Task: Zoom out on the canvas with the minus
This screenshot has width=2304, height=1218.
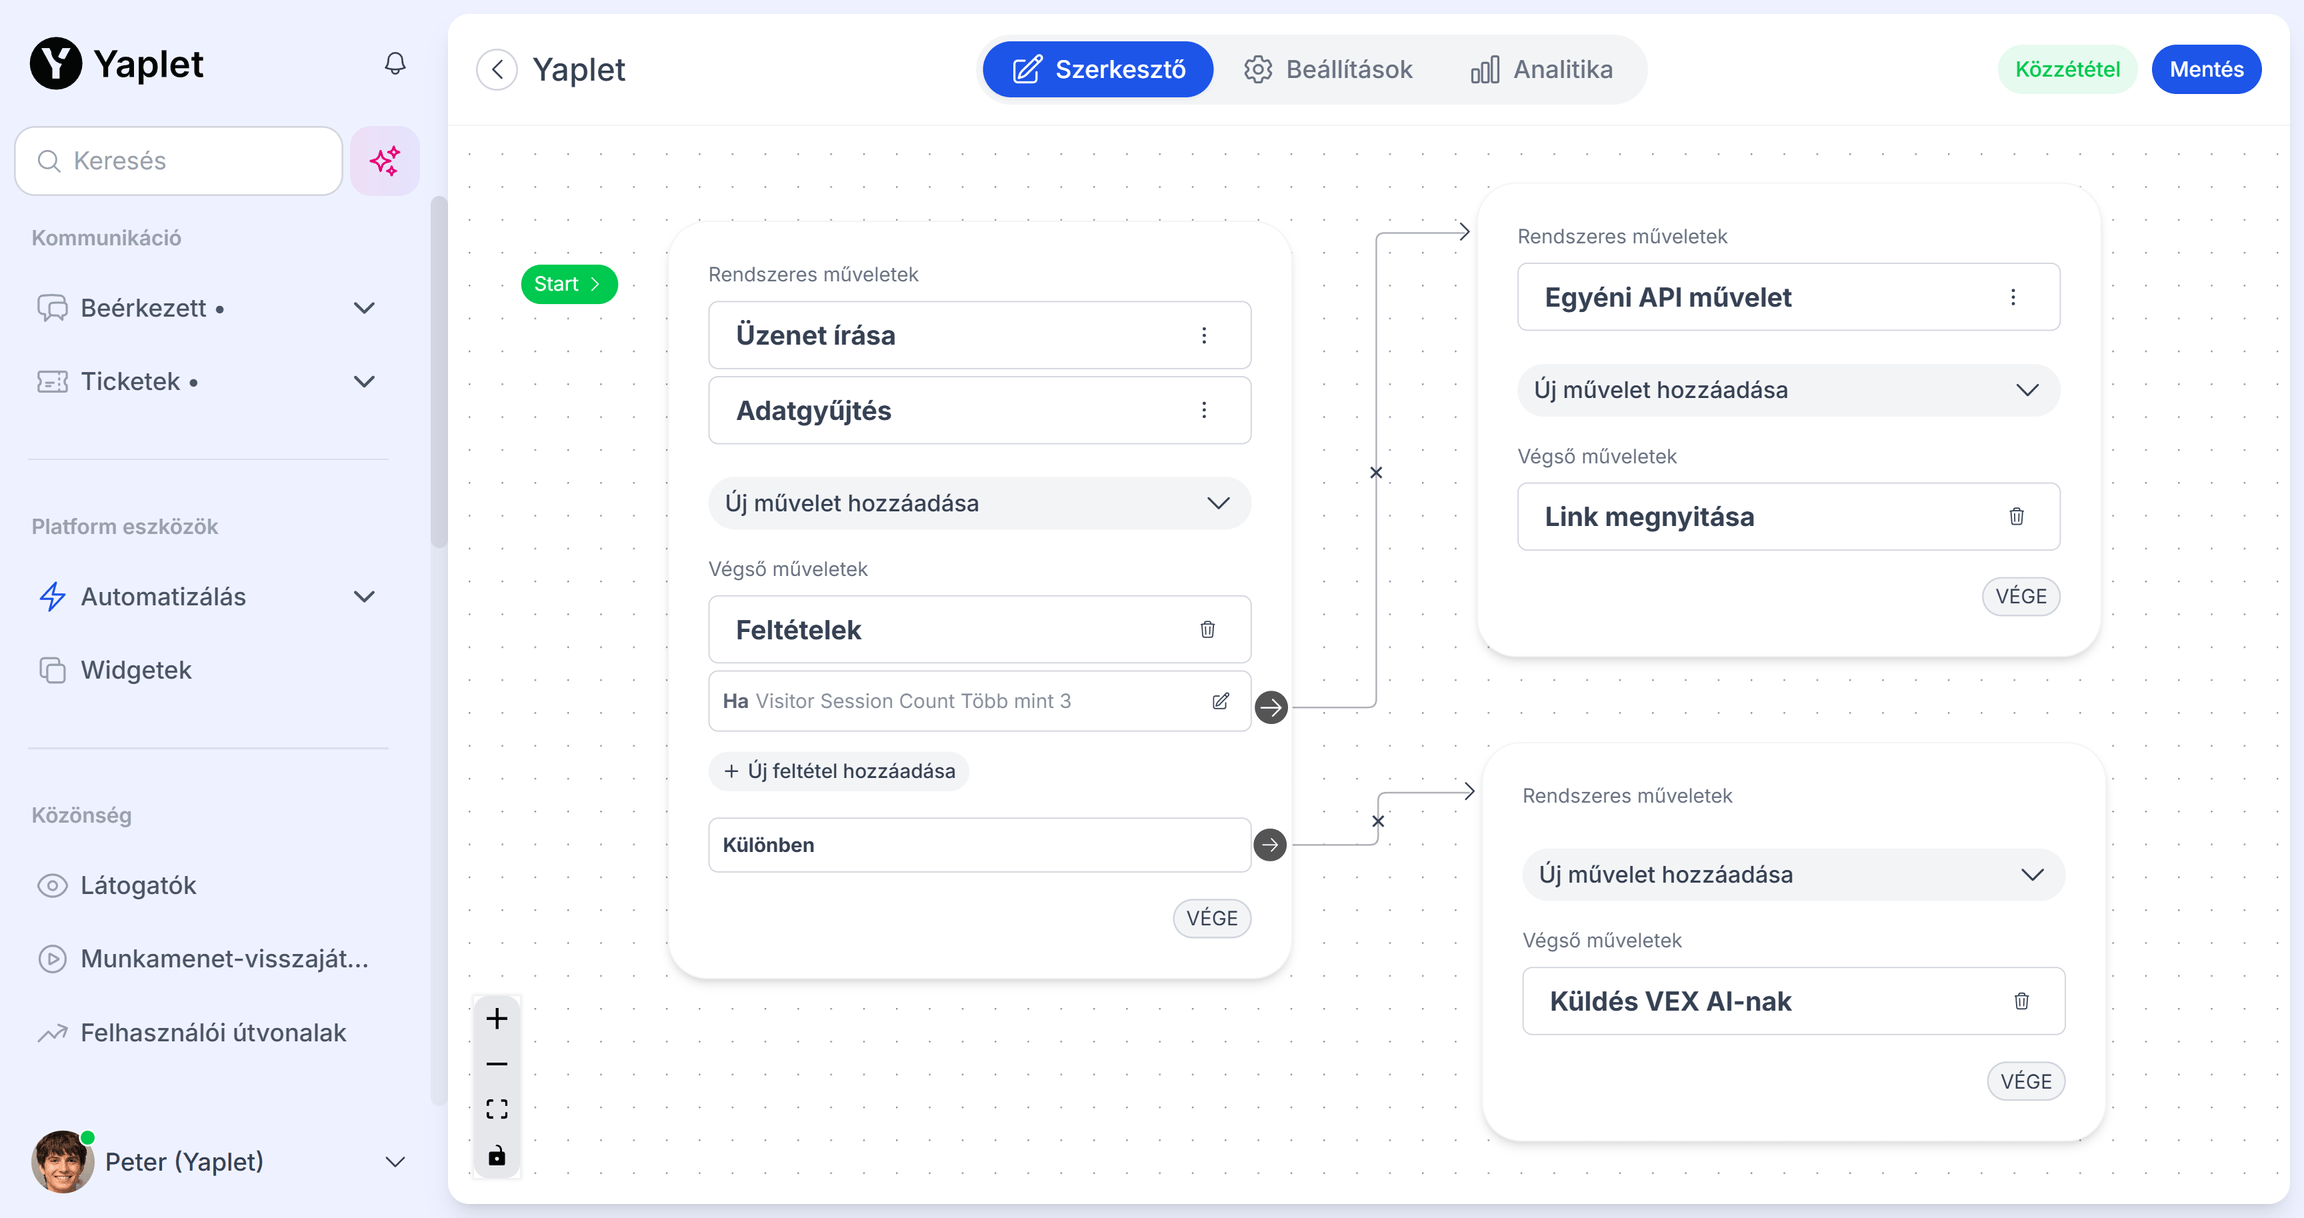Action: (497, 1064)
